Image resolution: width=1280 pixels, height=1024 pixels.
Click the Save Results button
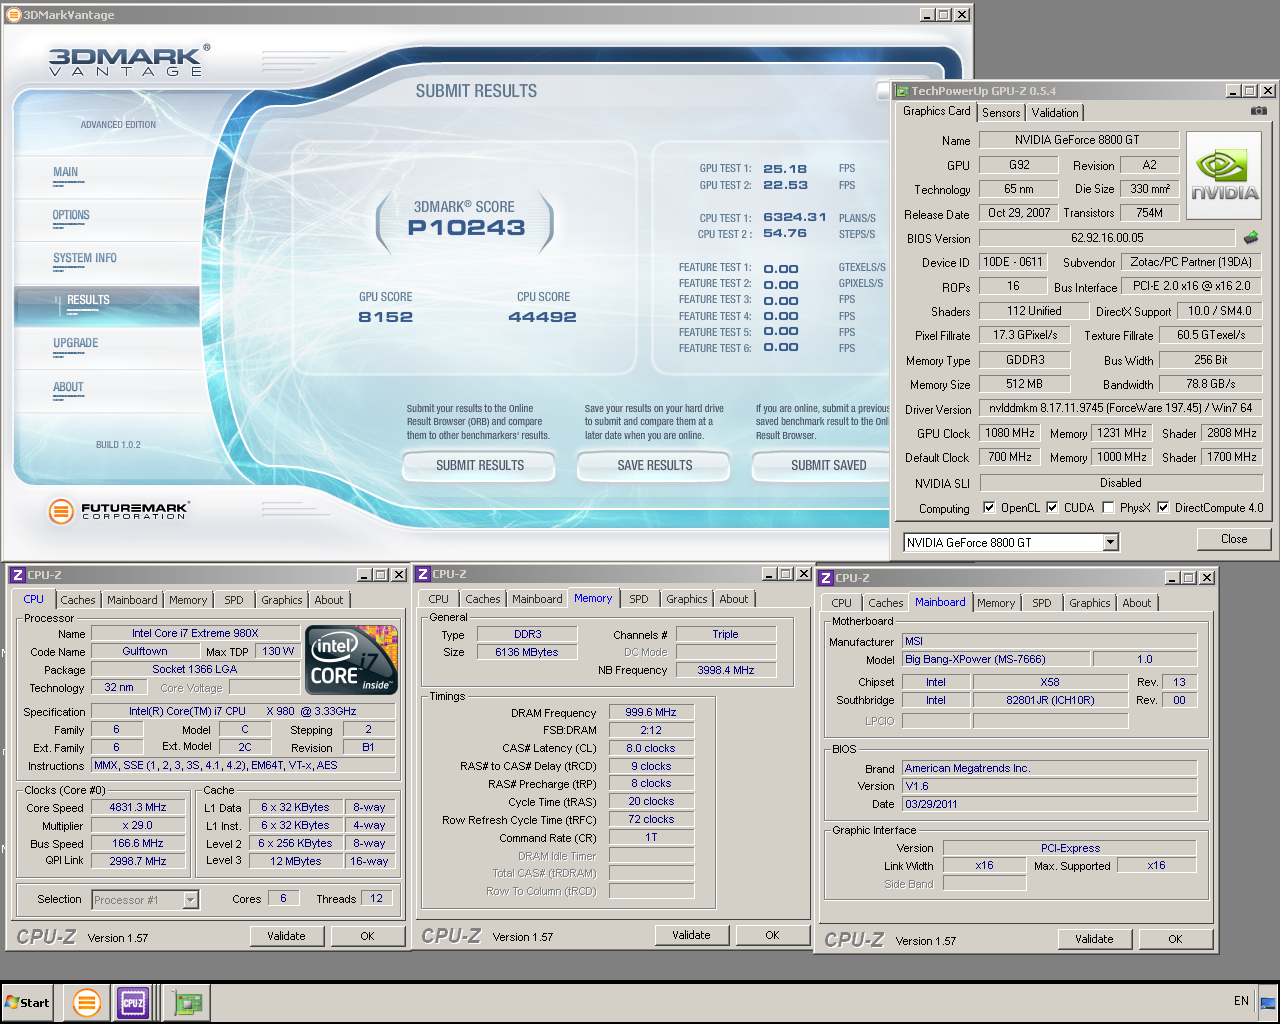coord(655,465)
